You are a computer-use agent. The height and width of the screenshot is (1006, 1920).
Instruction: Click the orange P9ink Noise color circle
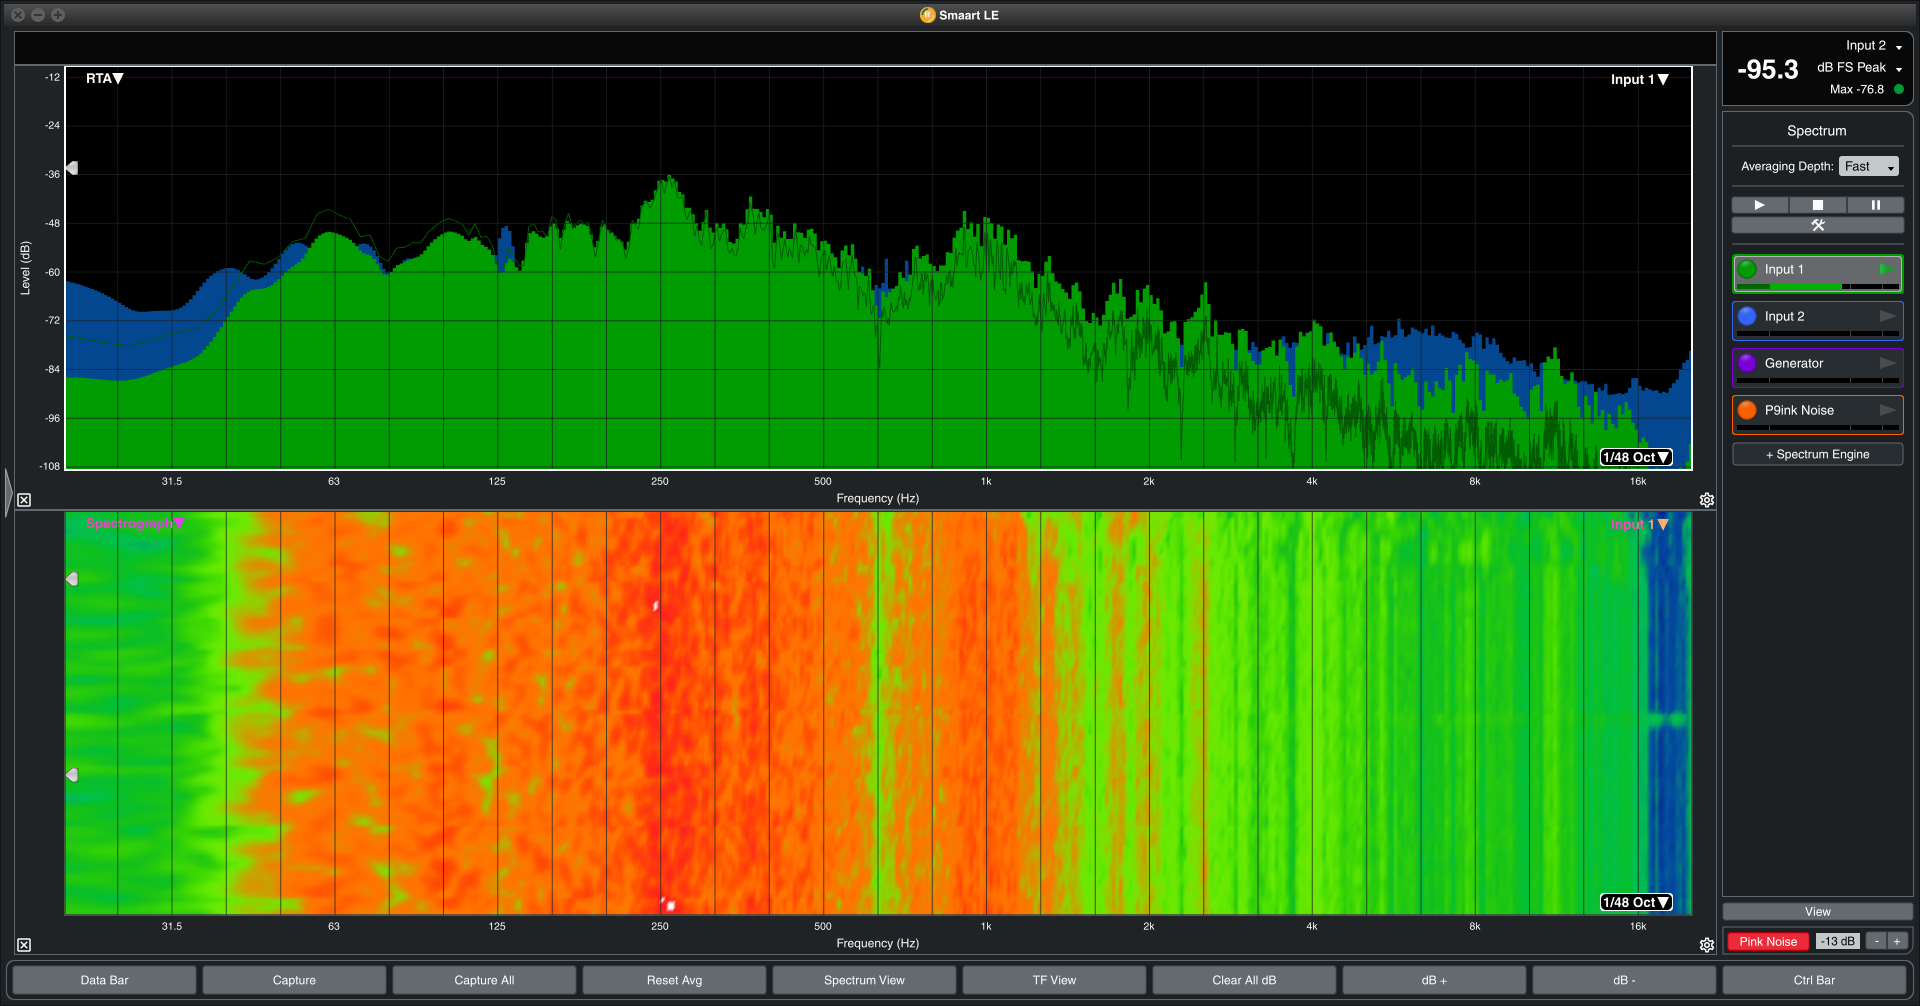click(x=1747, y=410)
